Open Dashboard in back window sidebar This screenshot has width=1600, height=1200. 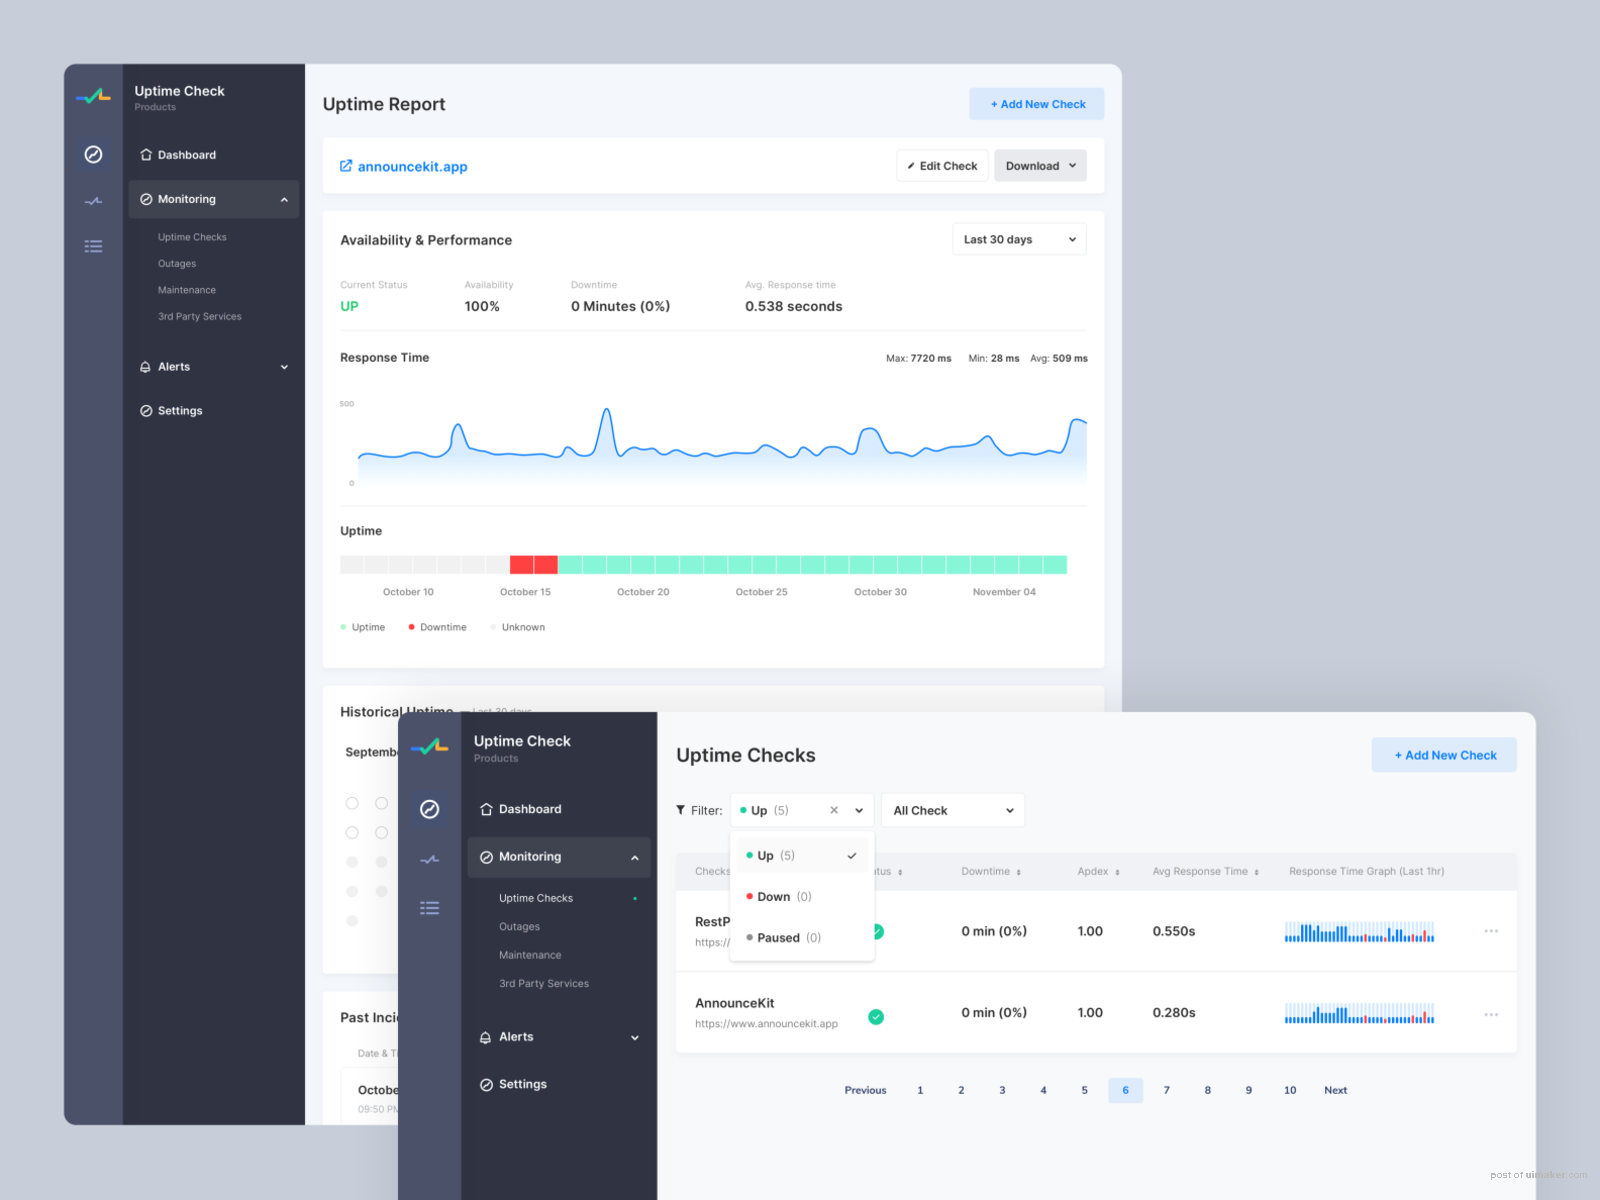pos(178,155)
